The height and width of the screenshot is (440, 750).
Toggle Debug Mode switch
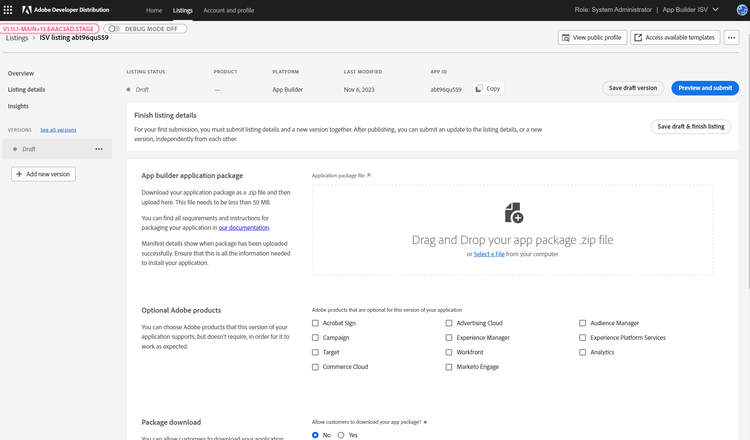click(114, 29)
